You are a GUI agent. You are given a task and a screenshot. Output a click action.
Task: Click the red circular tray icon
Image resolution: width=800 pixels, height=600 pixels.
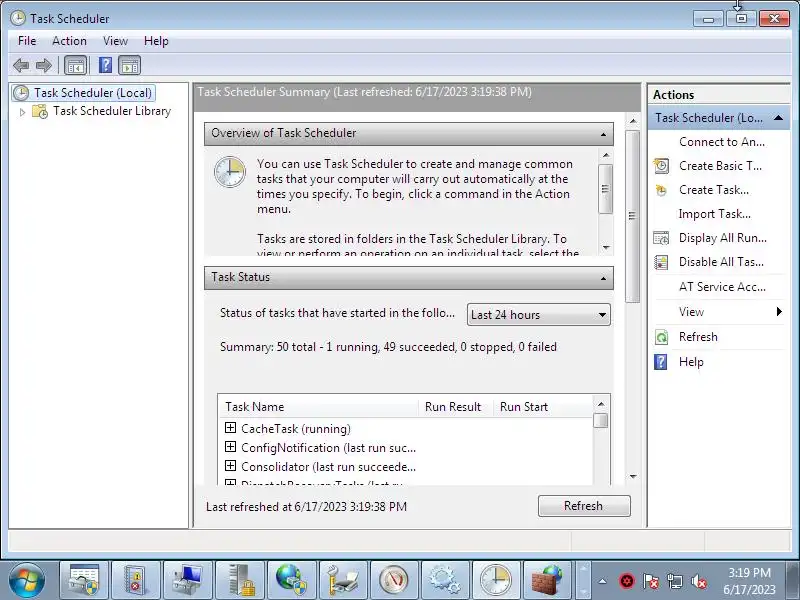click(x=627, y=581)
